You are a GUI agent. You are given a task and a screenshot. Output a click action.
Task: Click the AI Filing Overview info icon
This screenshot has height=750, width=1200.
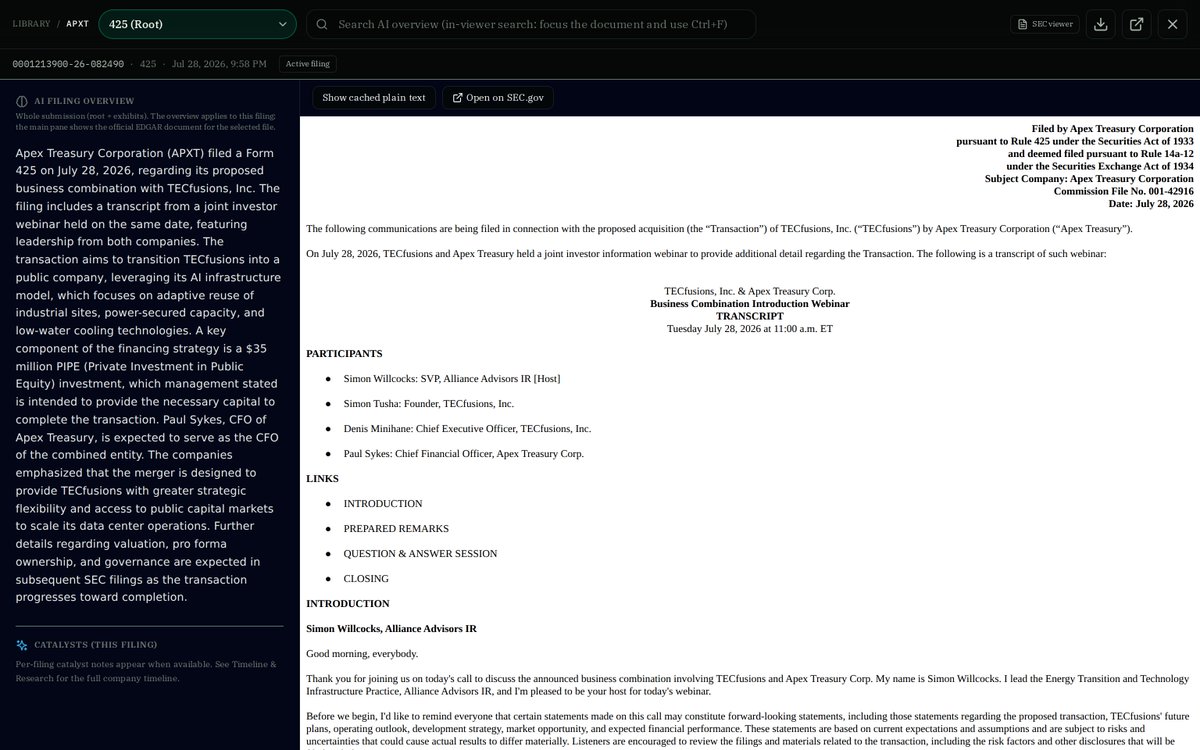(x=22, y=101)
